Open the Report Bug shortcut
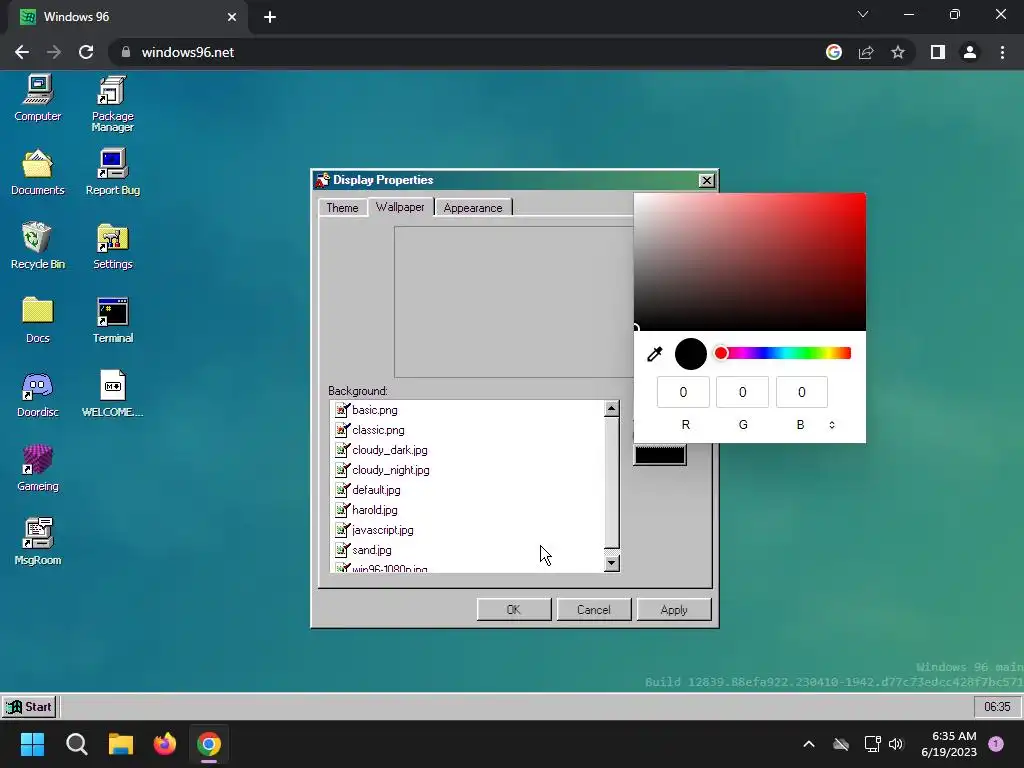The height and width of the screenshot is (768, 1024). point(112,172)
